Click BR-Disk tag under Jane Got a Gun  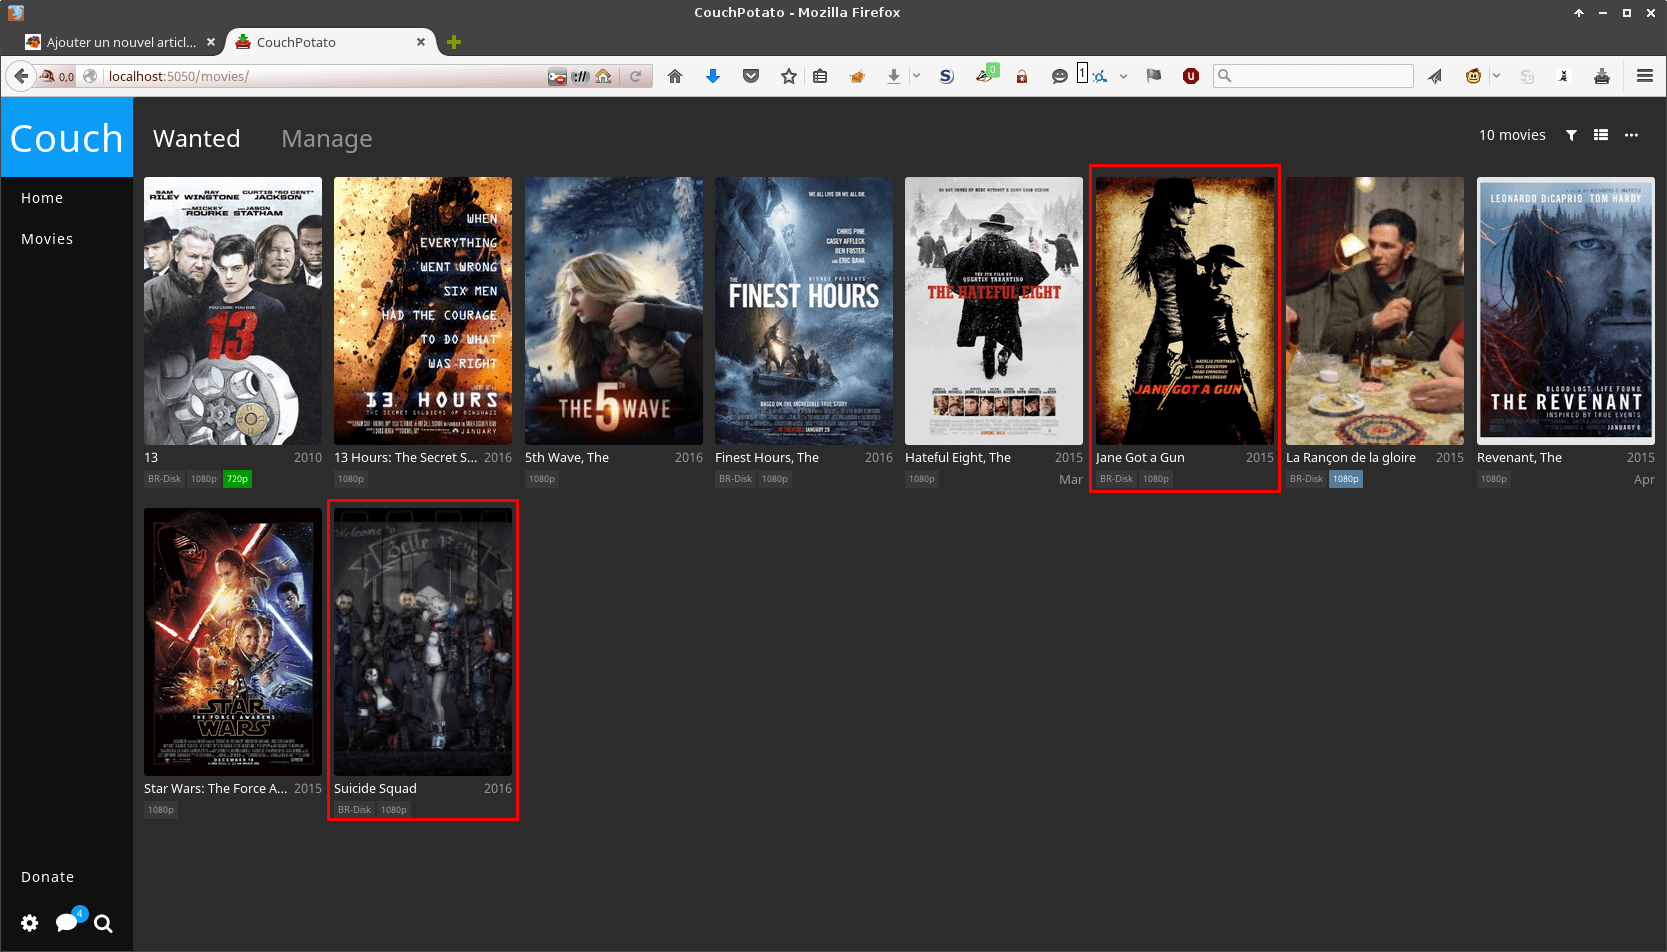tap(1116, 479)
